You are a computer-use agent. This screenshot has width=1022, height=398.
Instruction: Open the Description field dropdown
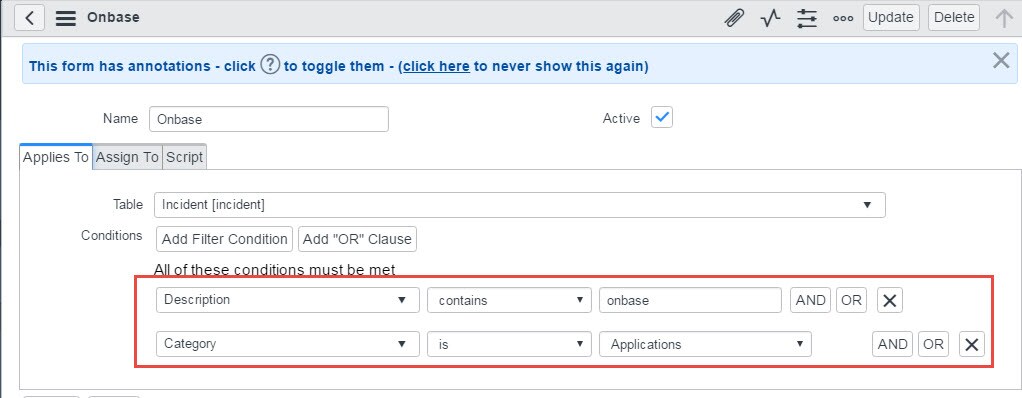click(x=287, y=300)
